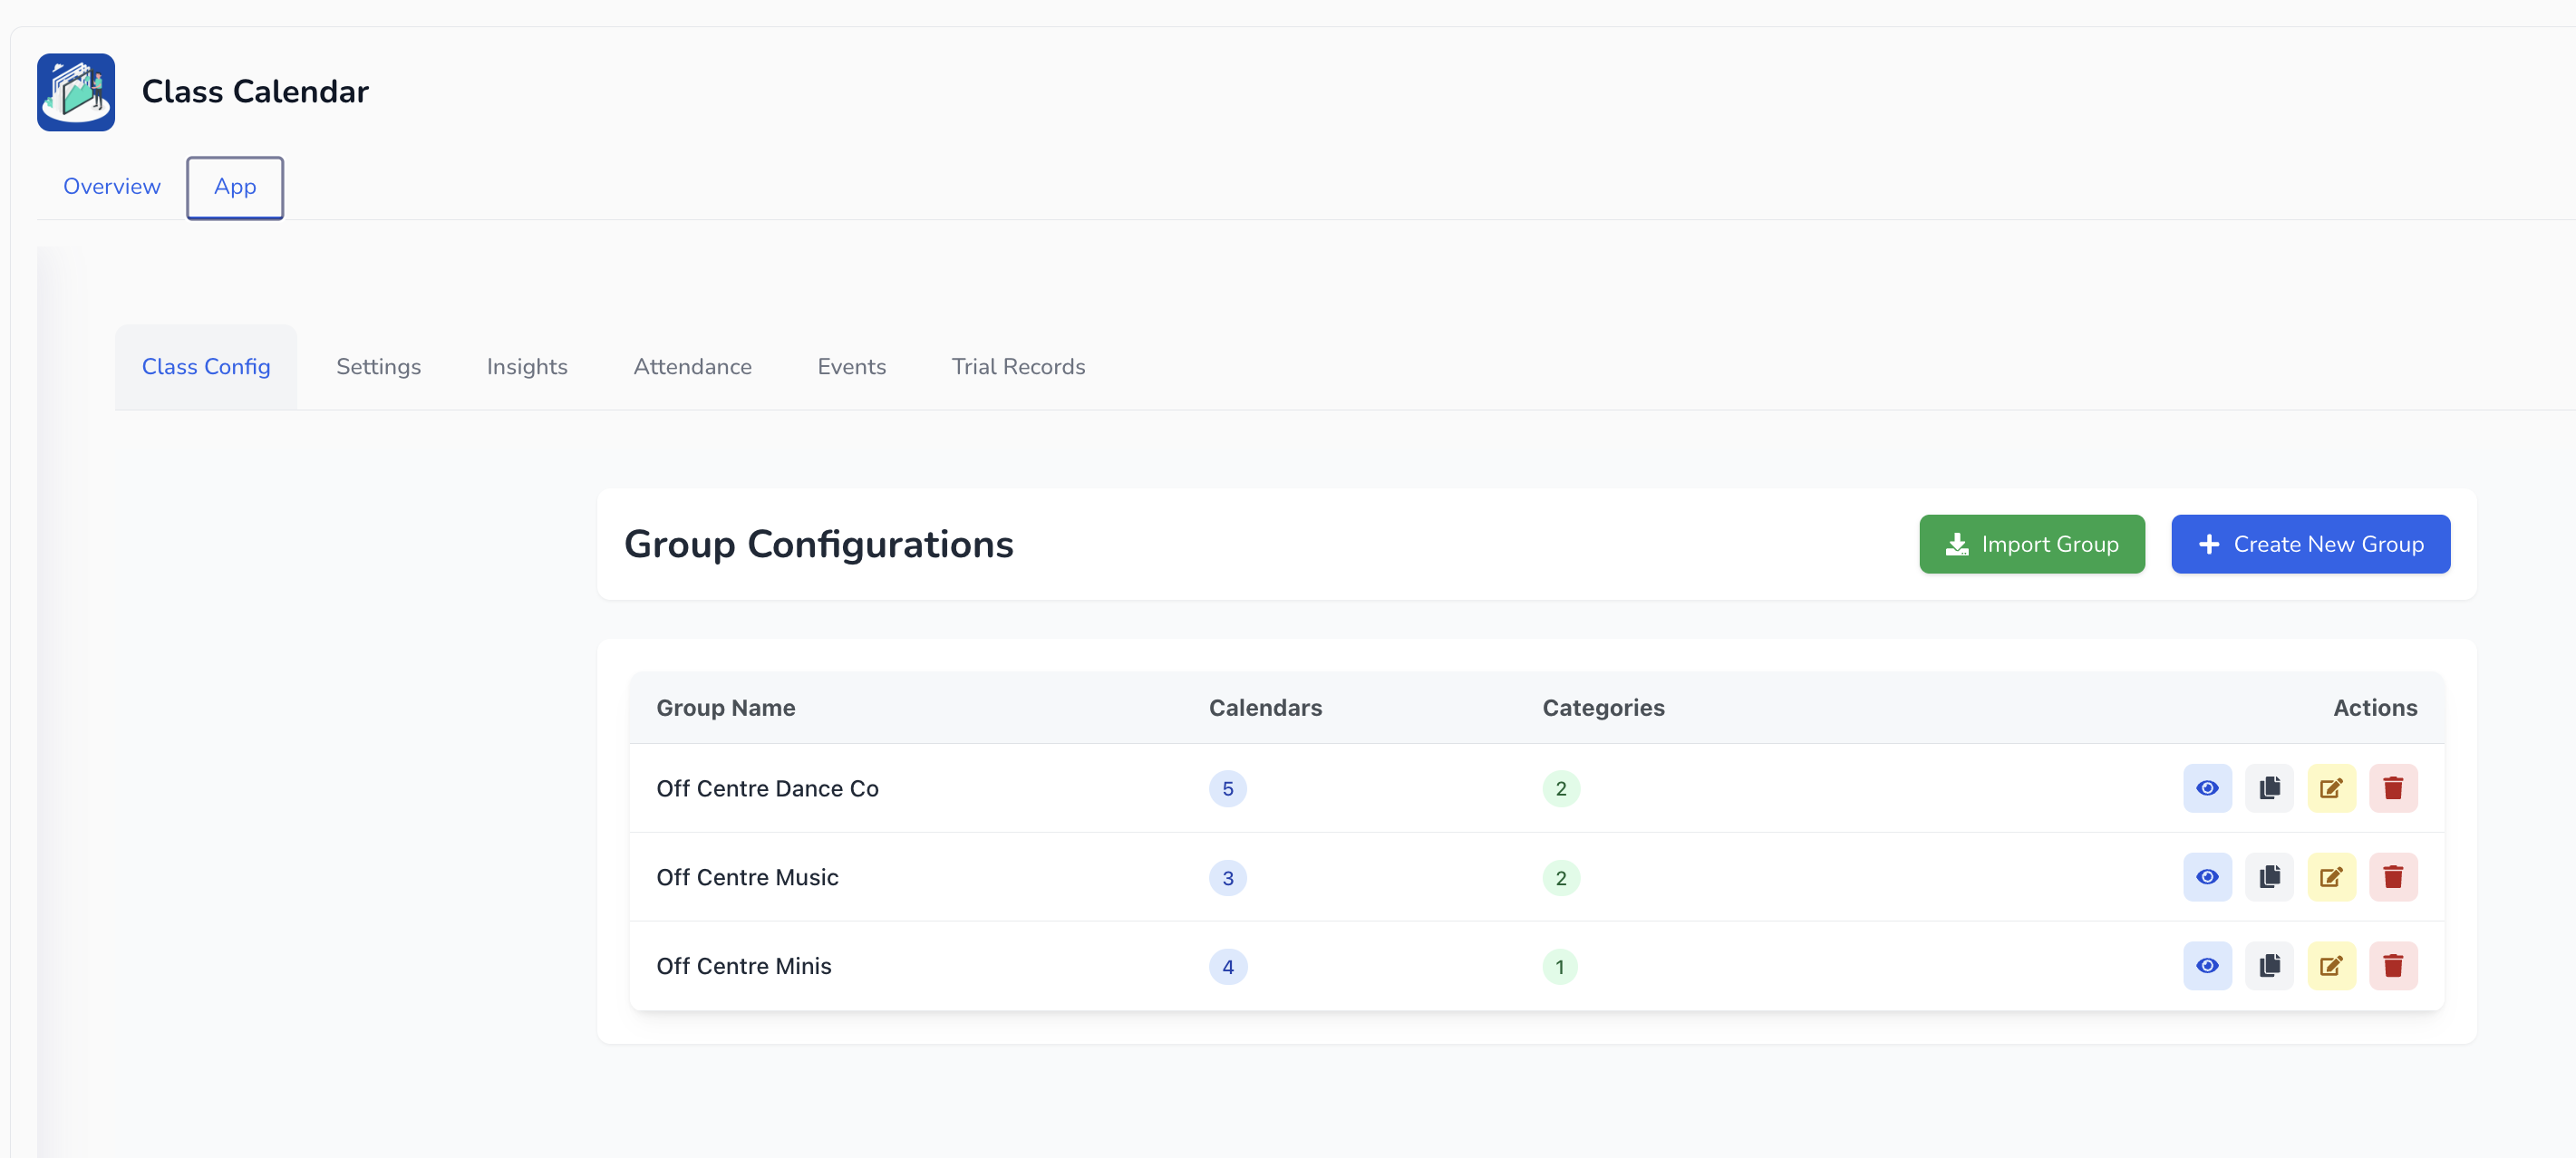Click calendars badge 5 for Dance Co
Viewport: 2576px width, 1158px height.
click(x=1227, y=789)
